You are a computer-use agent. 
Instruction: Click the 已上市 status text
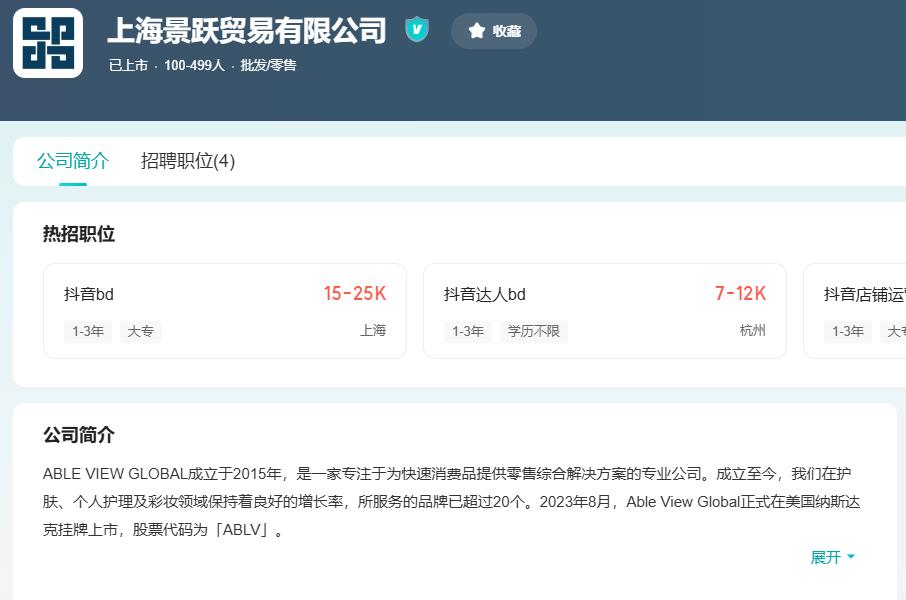128,65
